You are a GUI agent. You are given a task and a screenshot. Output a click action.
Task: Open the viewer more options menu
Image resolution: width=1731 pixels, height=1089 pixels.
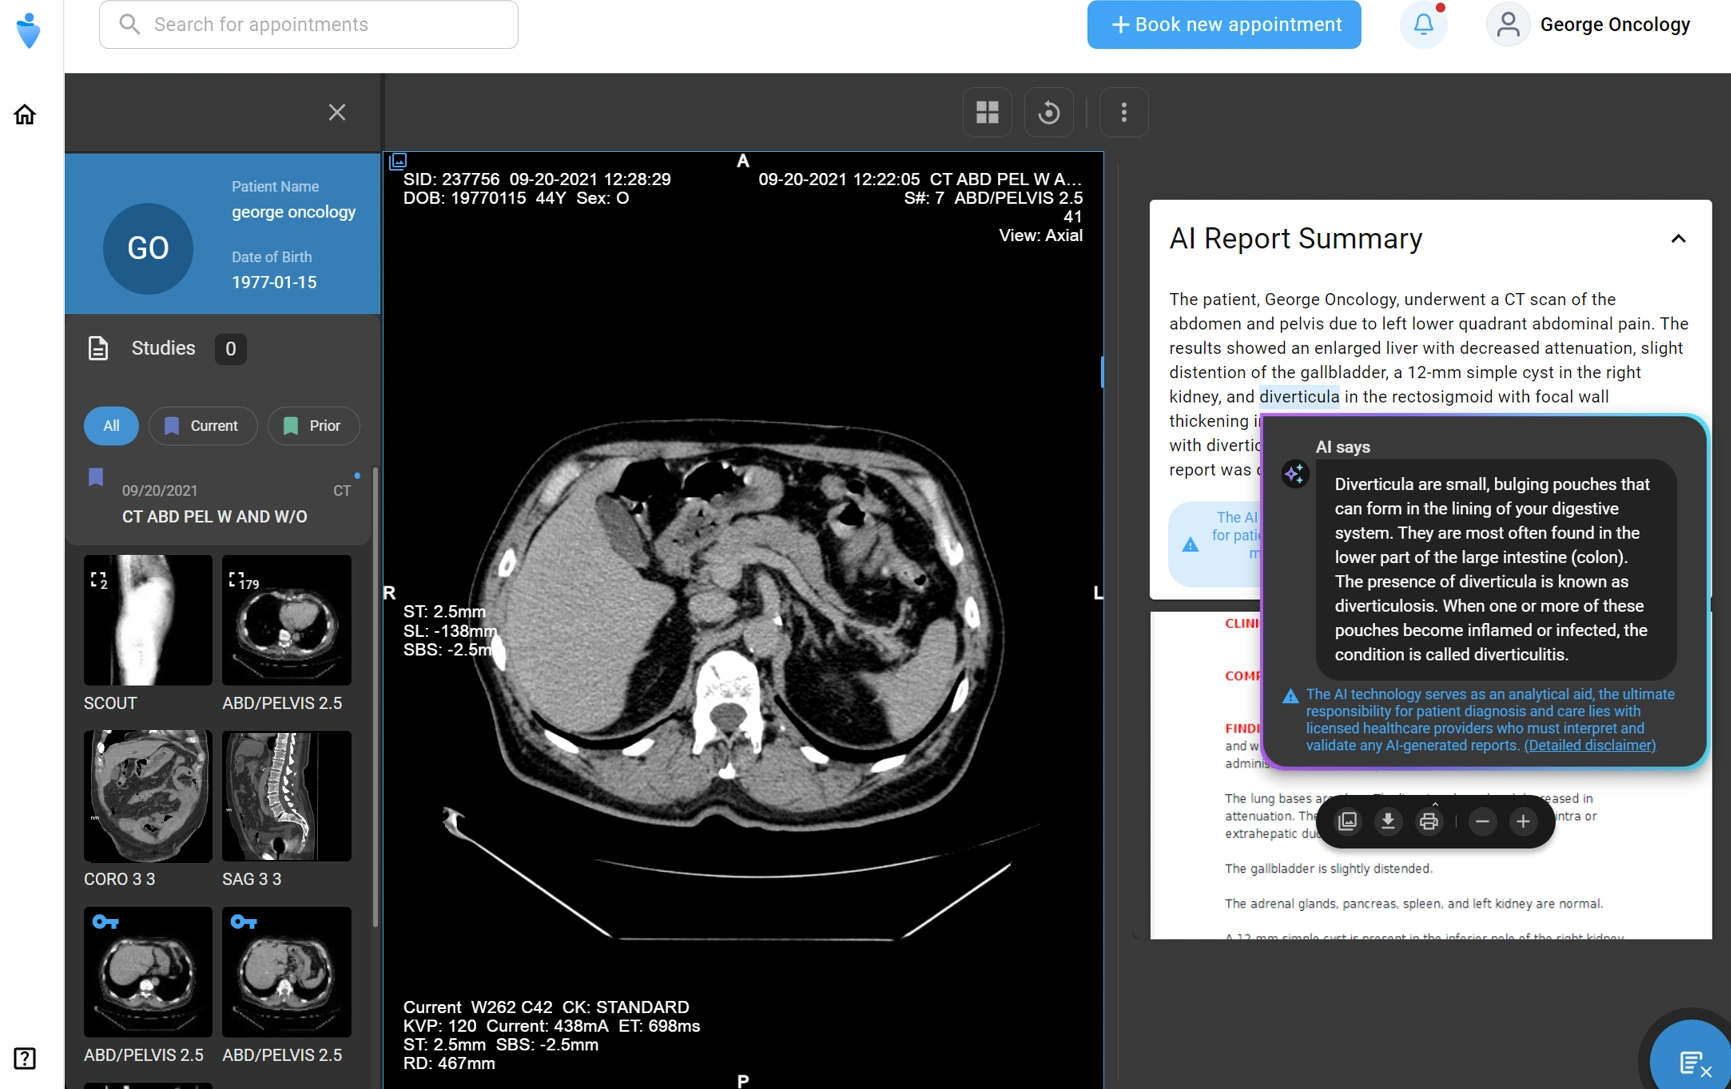(1124, 112)
